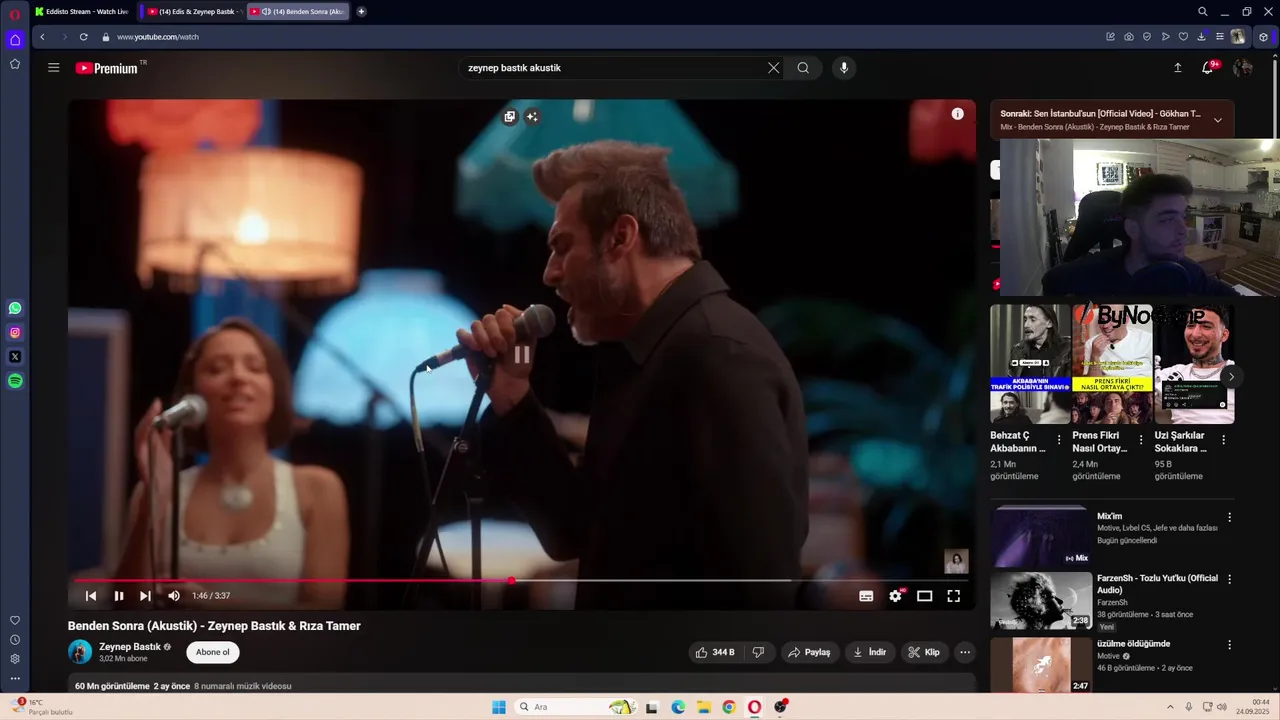Open Zeynep Bastık channel avatar
Viewport: 1280px width, 720px height.
coord(80,652)
